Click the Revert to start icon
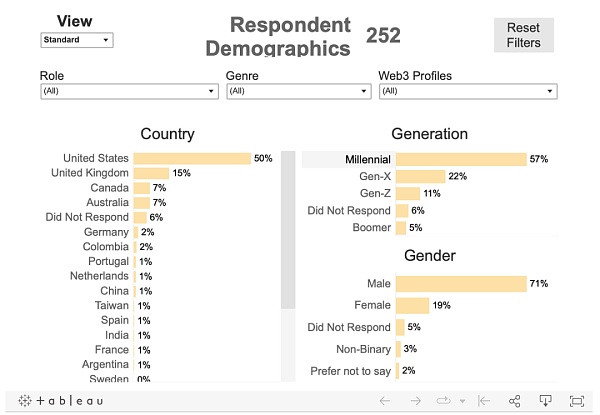600x415 pixels. (x=483, y=401)
